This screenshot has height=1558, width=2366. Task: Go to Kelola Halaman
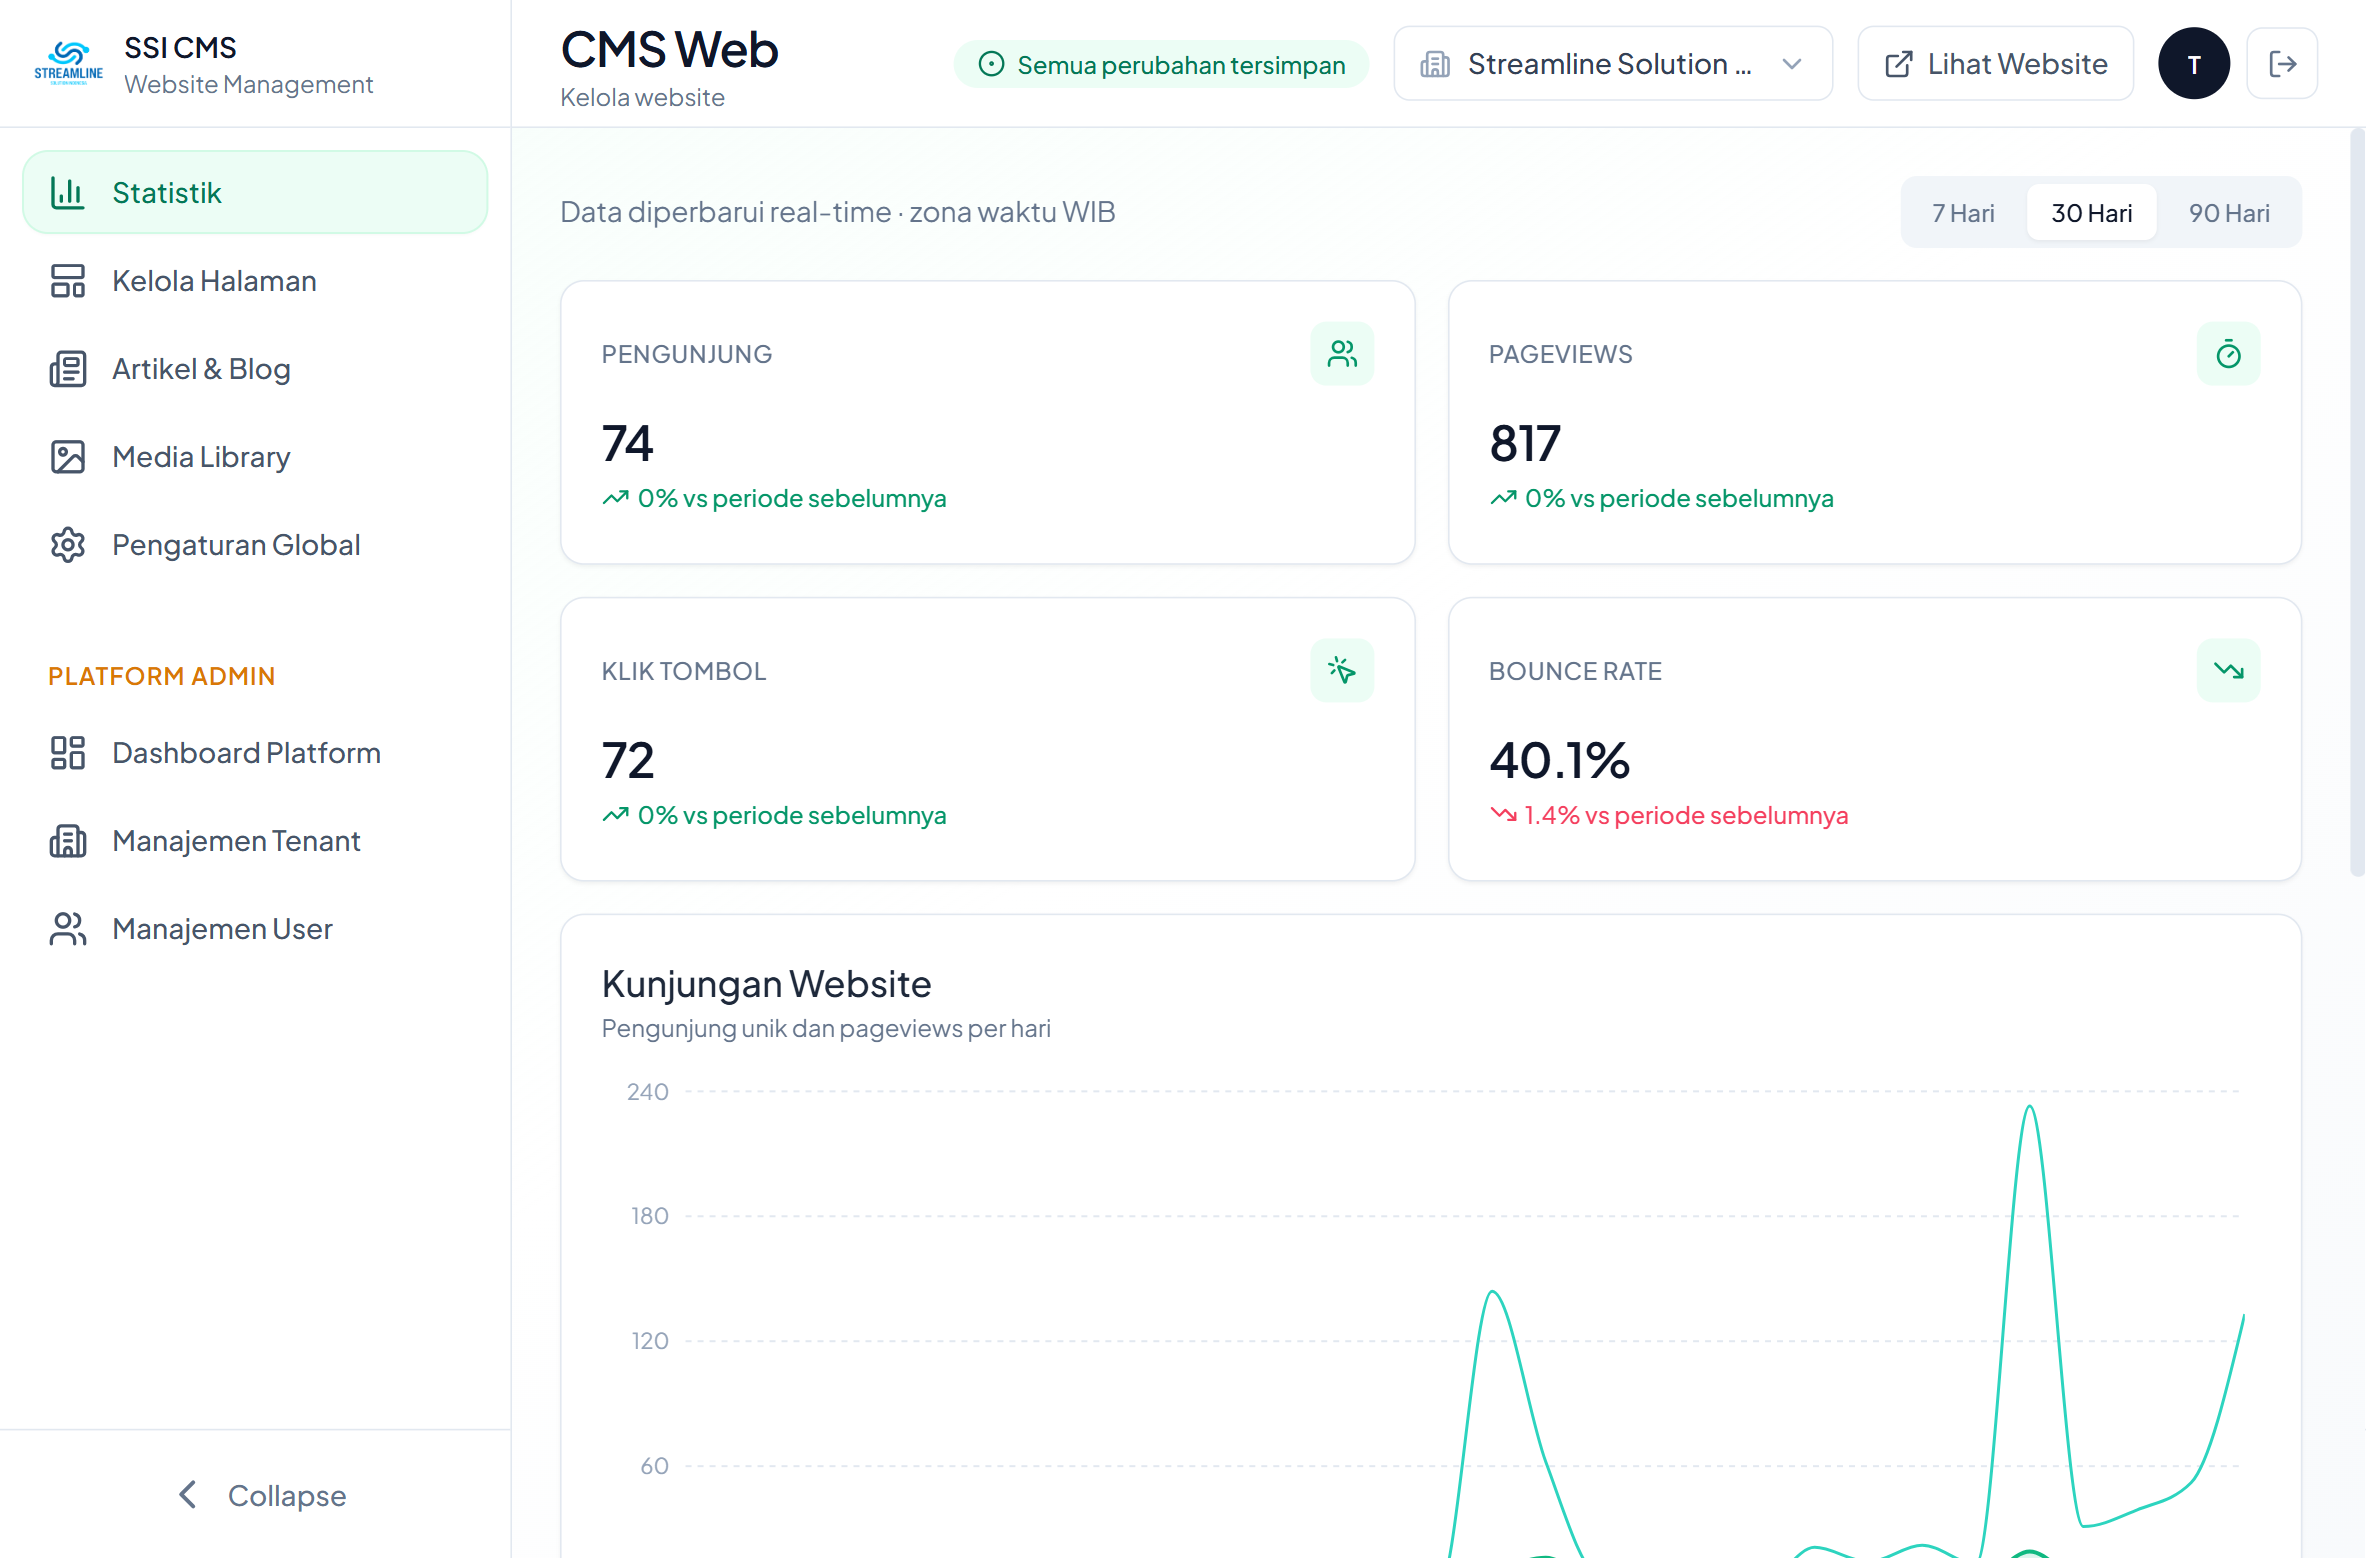[x=255, y=281]
